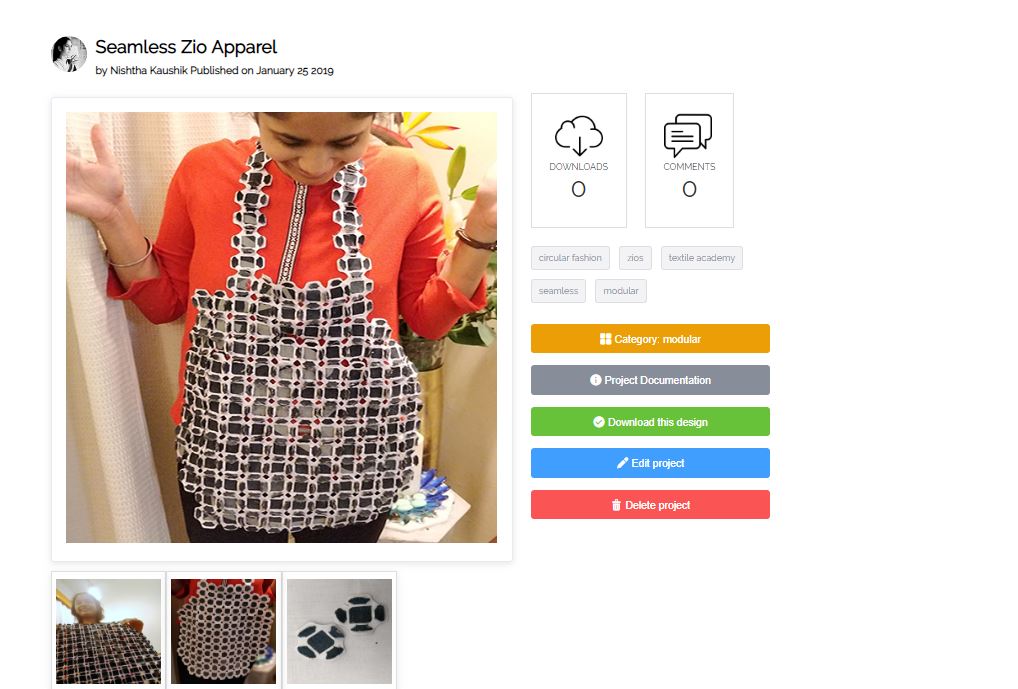Open author name Nishtha Kaushik link
Screen dimensions: 1018x689
pyautogui.click(x=148, y=70)
